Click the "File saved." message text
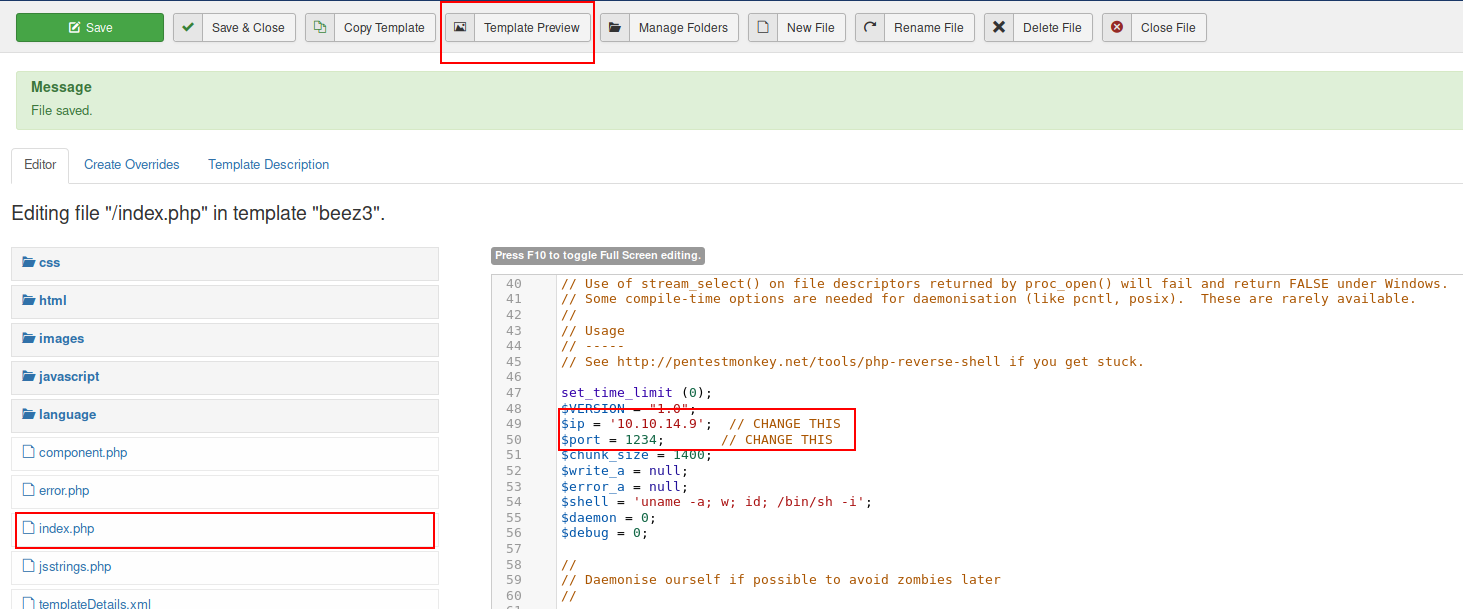The height and width of the screenshot is (609, 1463). (62, 110)
